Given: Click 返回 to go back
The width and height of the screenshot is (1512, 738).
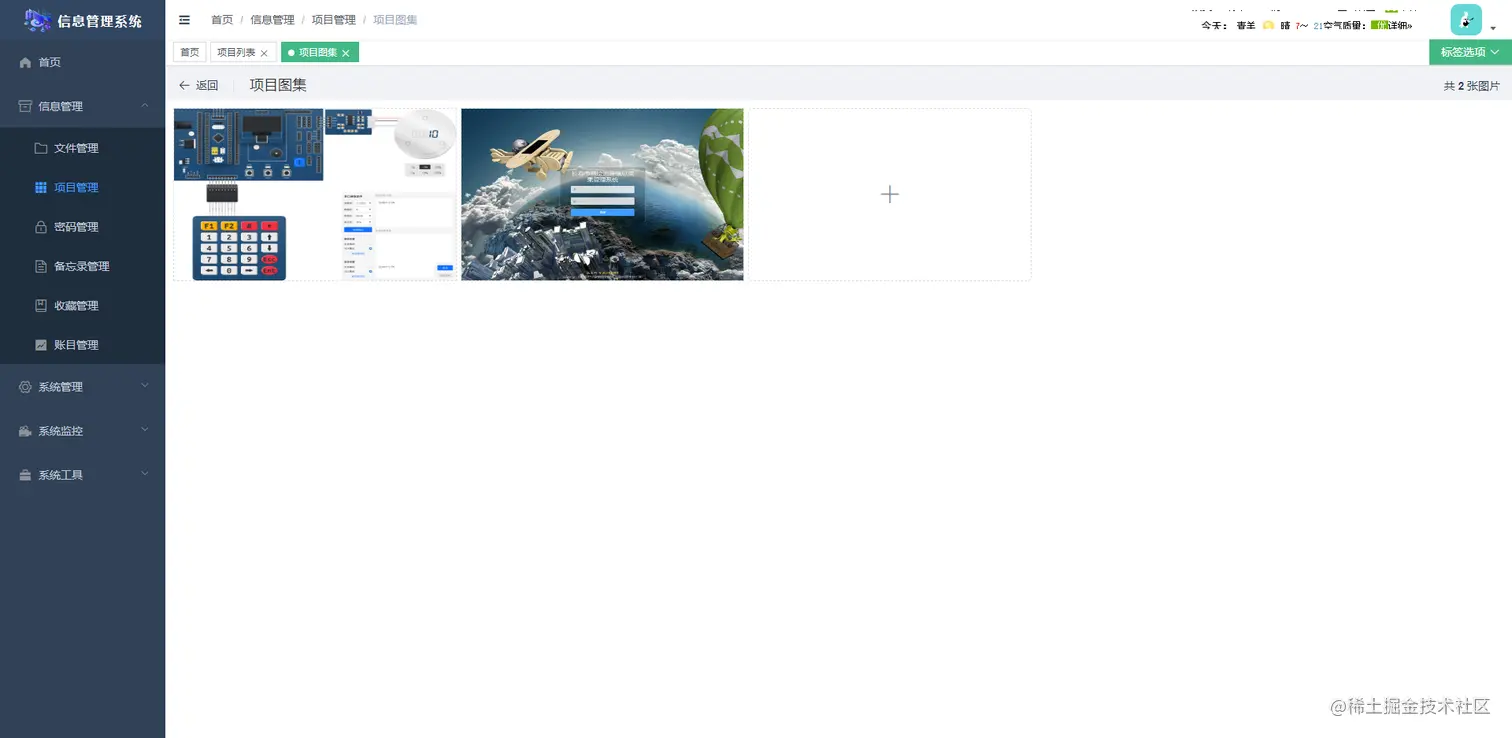Looking at the screenshot, I should pyautogui.click(x=207, y=86).
